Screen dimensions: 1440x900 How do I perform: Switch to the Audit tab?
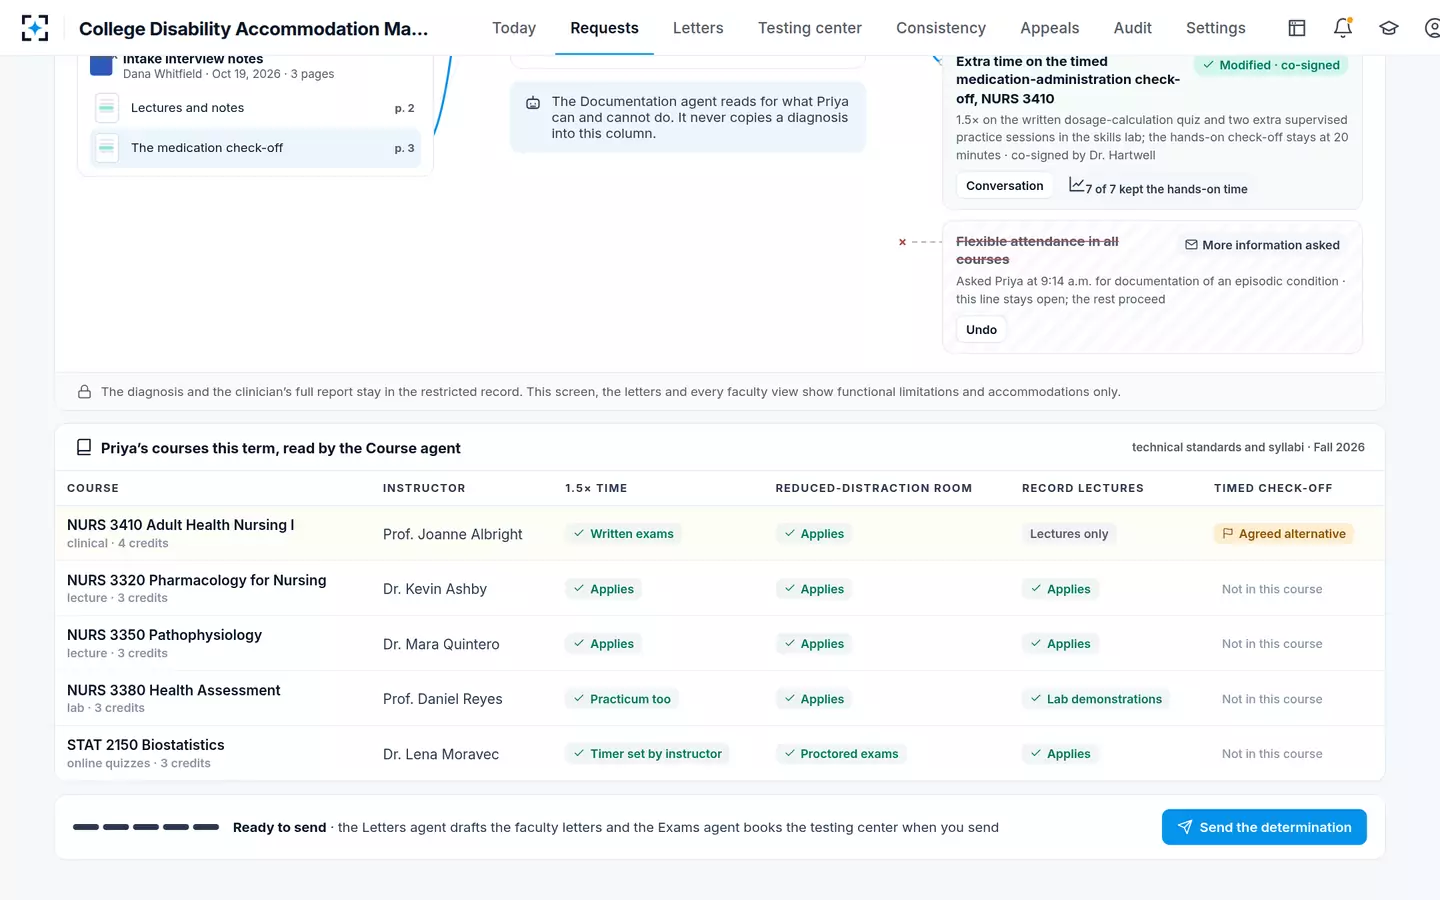point(1133,28)
